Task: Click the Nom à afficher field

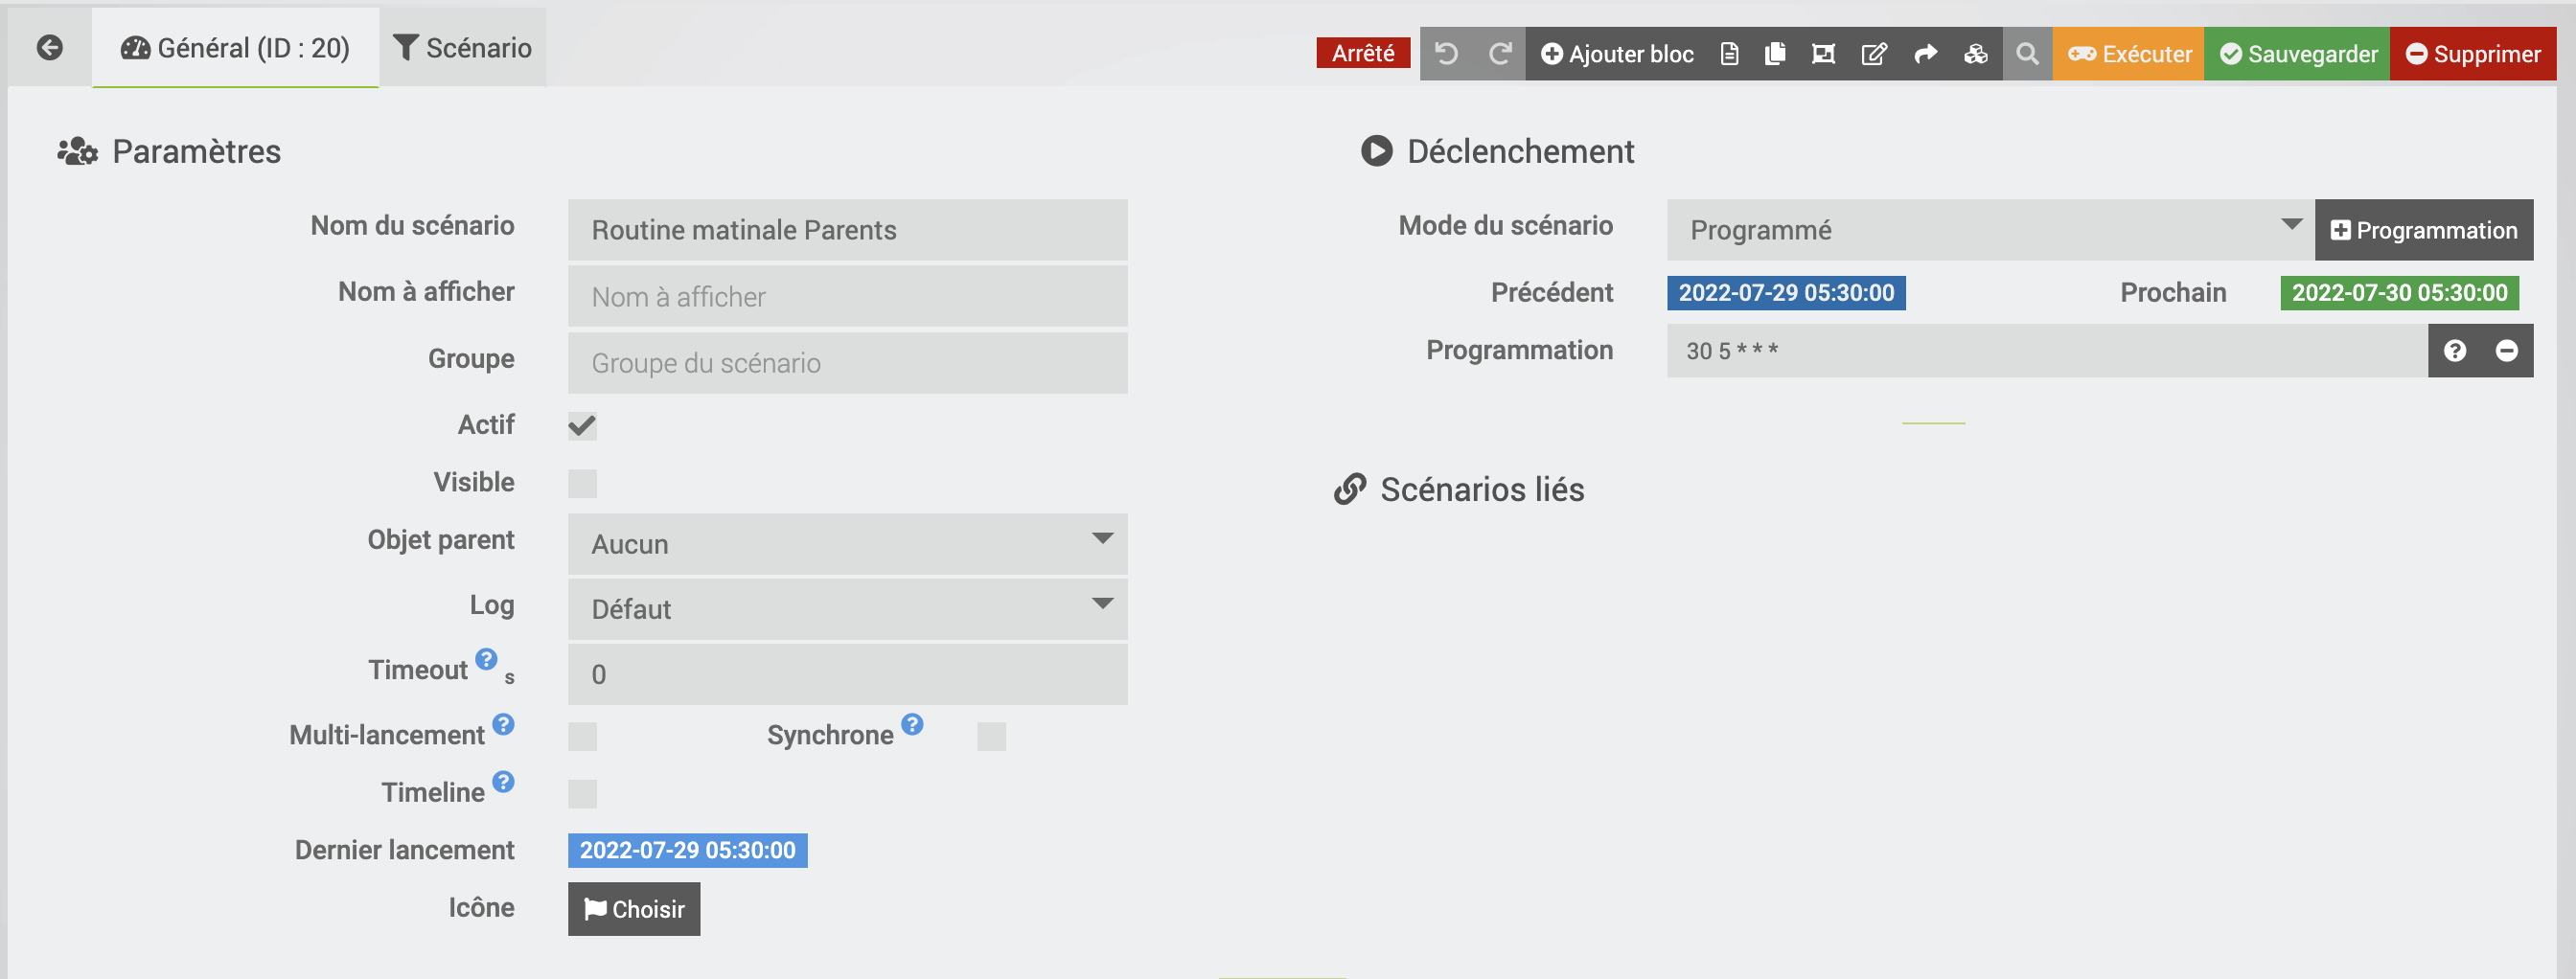Action: point(847,296)
